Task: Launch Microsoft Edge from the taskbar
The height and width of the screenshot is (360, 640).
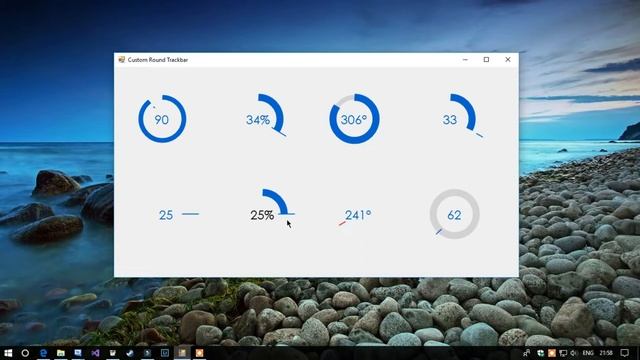Action: [43, 353]
